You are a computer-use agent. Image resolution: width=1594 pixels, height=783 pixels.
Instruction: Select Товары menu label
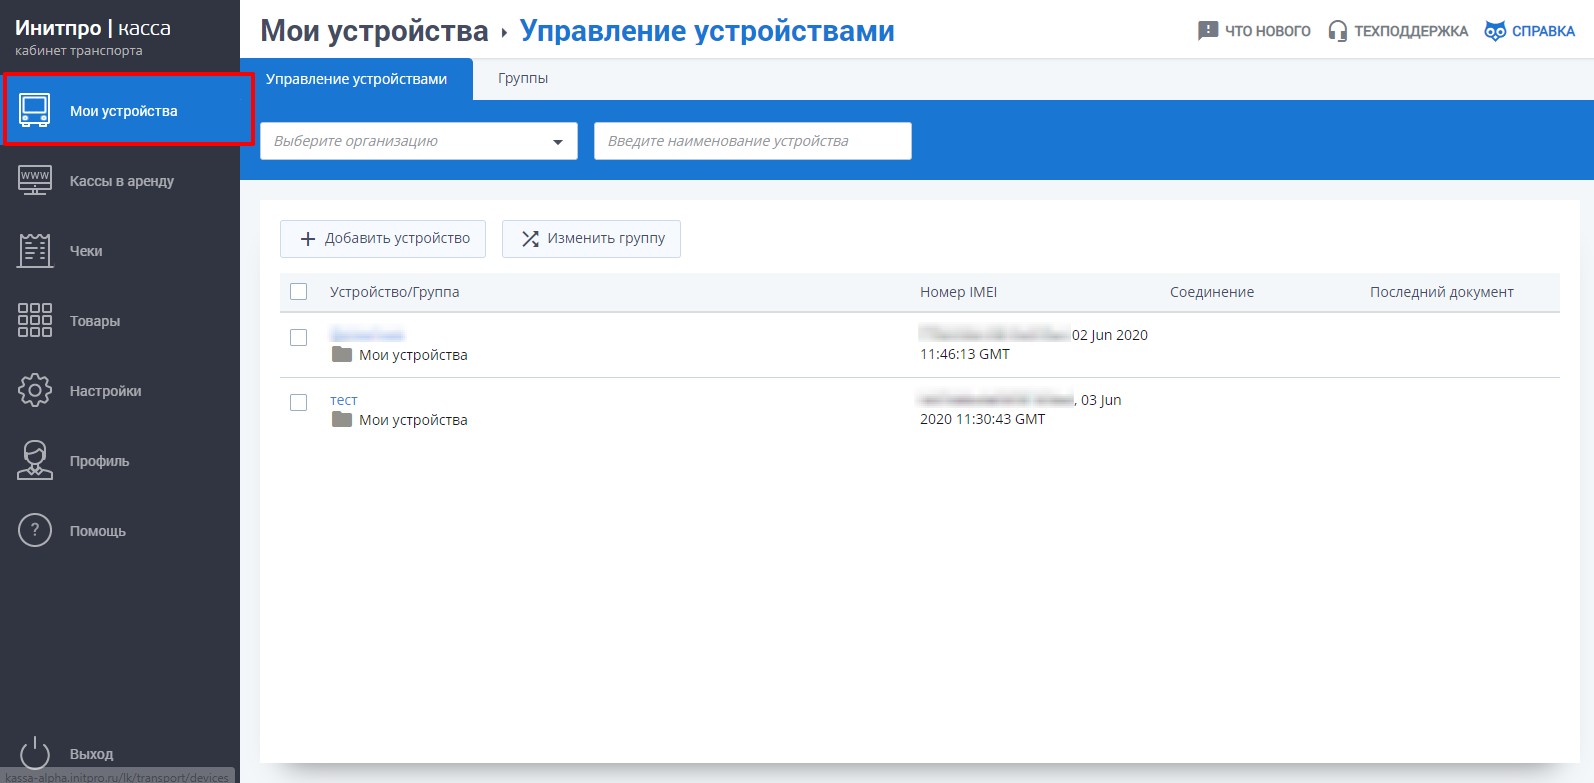pyautogui.click(x=95, y=321)
